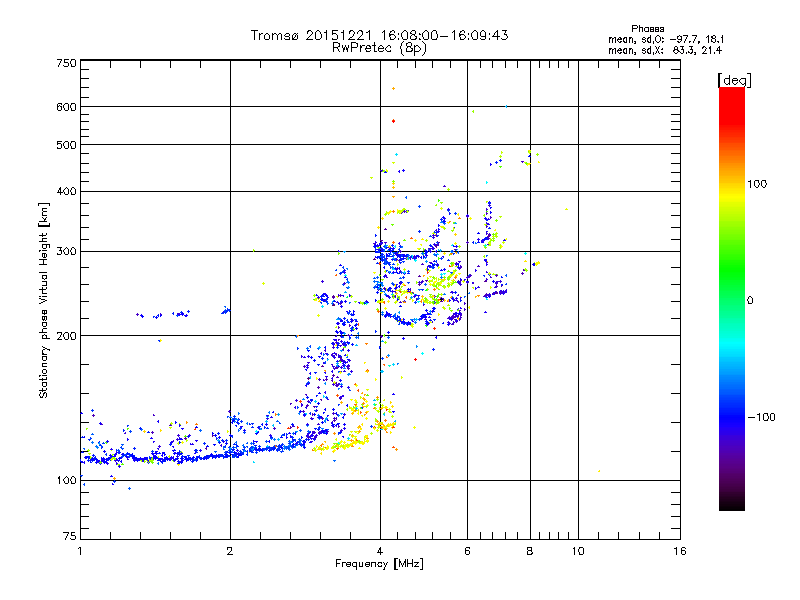Click the '75' y-axis tick label
Image resolution: width=800 pixels, height=600 pixels.
(70, 536)
